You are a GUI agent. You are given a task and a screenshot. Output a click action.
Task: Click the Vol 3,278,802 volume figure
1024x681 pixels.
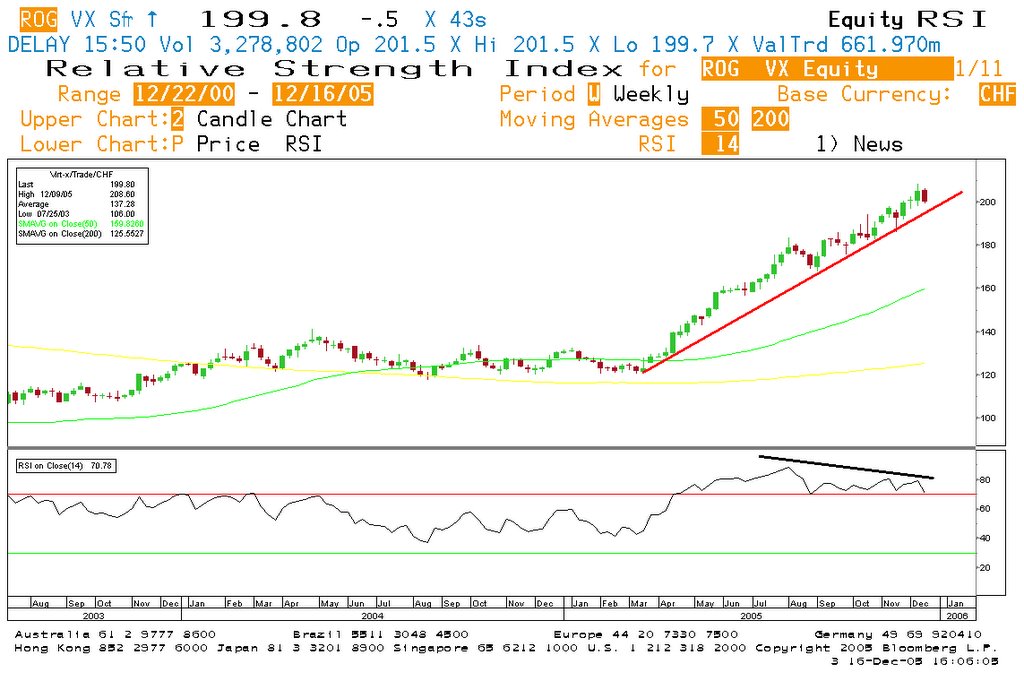point(241,44)
